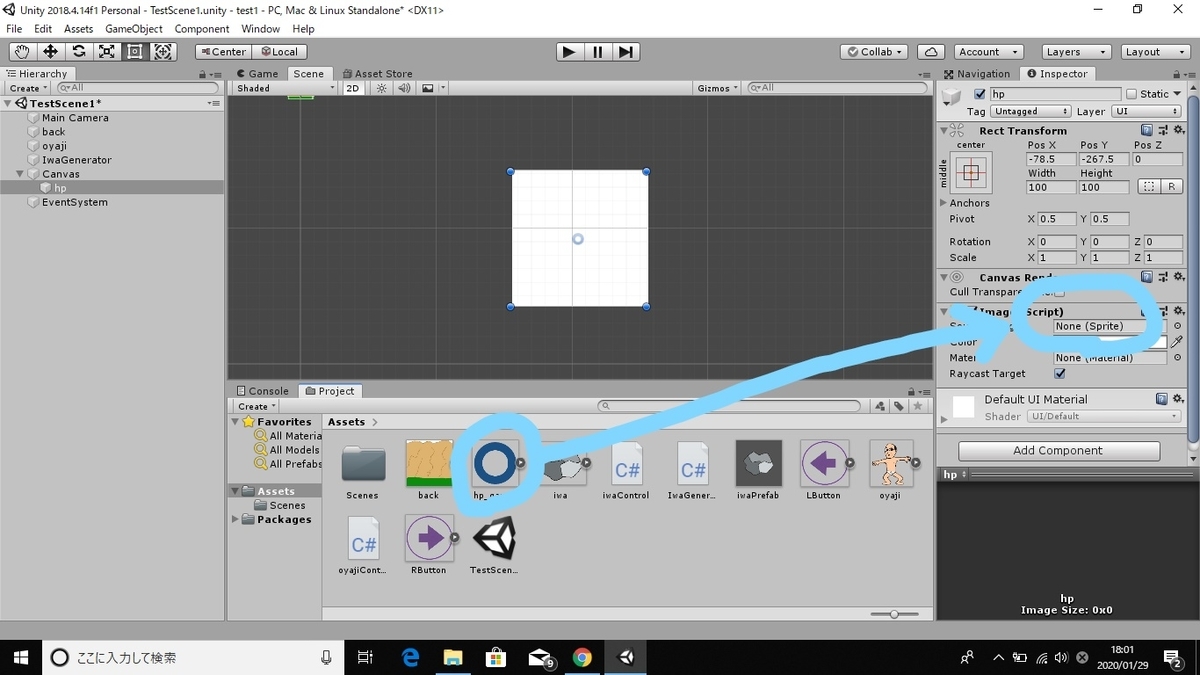
Task: Click the Project icon size slider
Action: point(894,614)
